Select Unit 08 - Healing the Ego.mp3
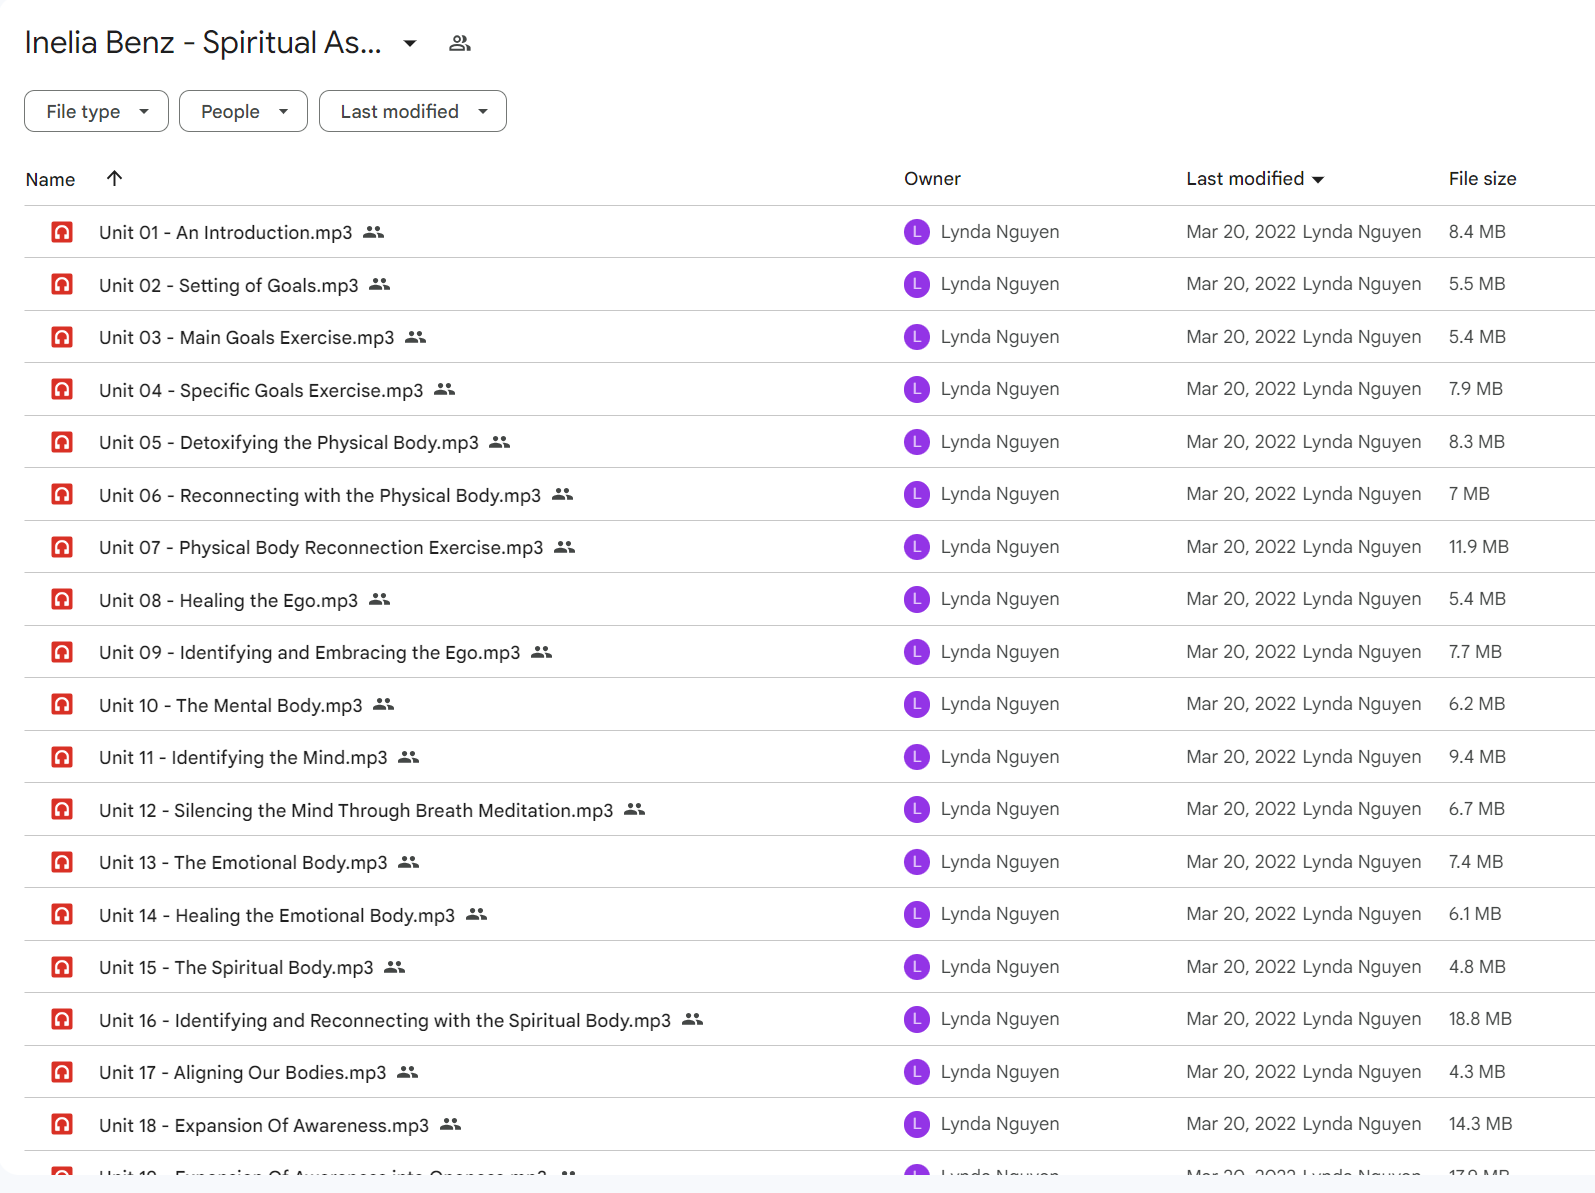Image resolution: width=1595 pixels, height=1193 pixels. pyautogui.click(x=228, y=600)
